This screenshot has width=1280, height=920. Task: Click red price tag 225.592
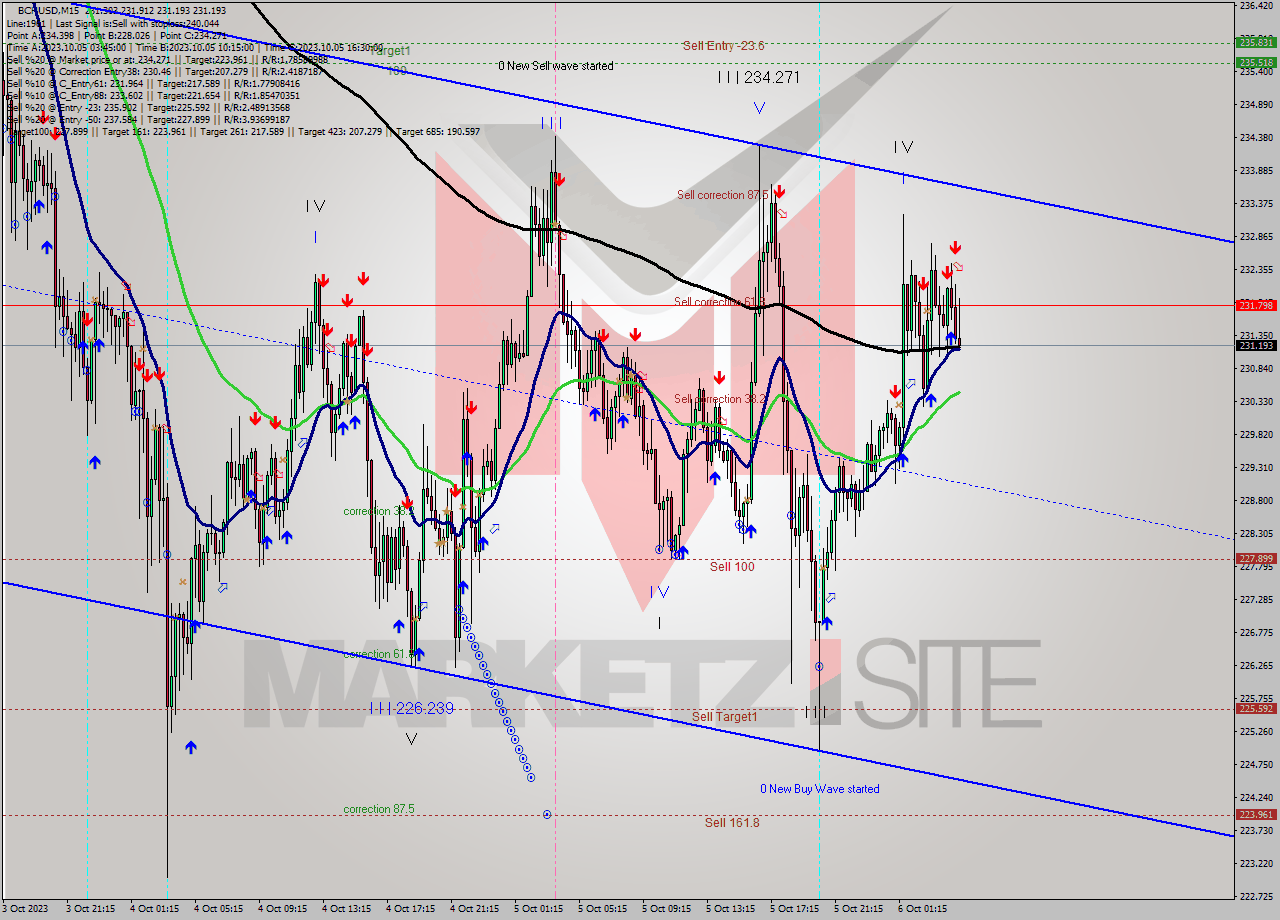pos(1255,708)
